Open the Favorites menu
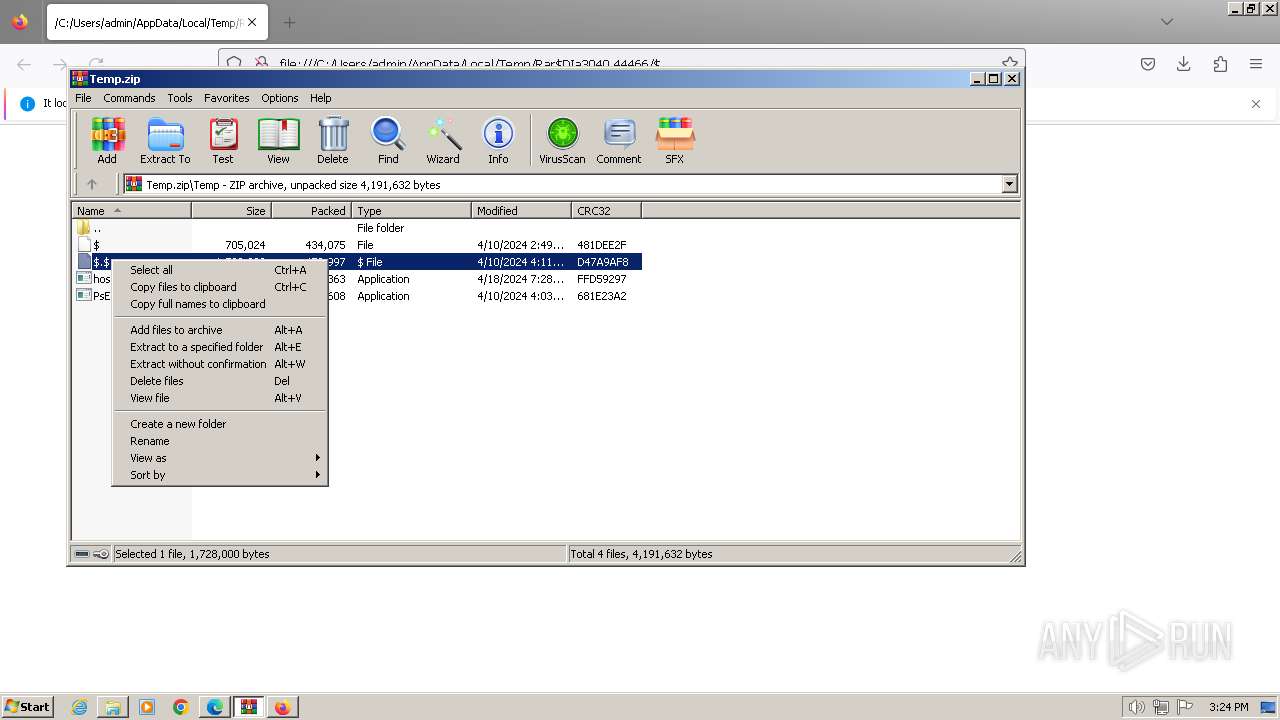Image resolution: width=1280 pixels, height=720 pixels. click(x=227, y=98)
